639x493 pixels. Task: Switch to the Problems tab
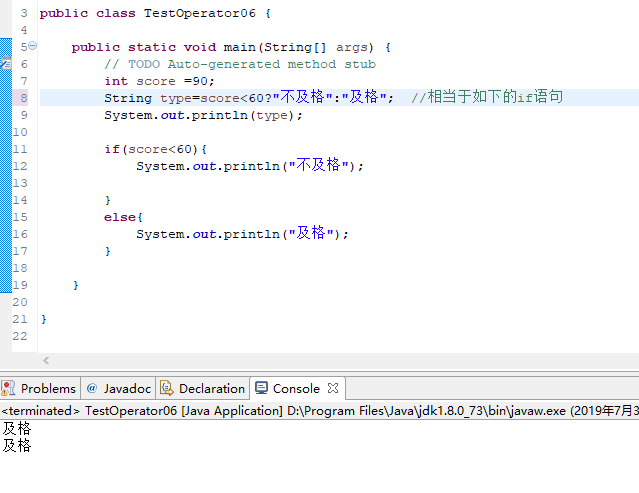click(x=40, y=389)
